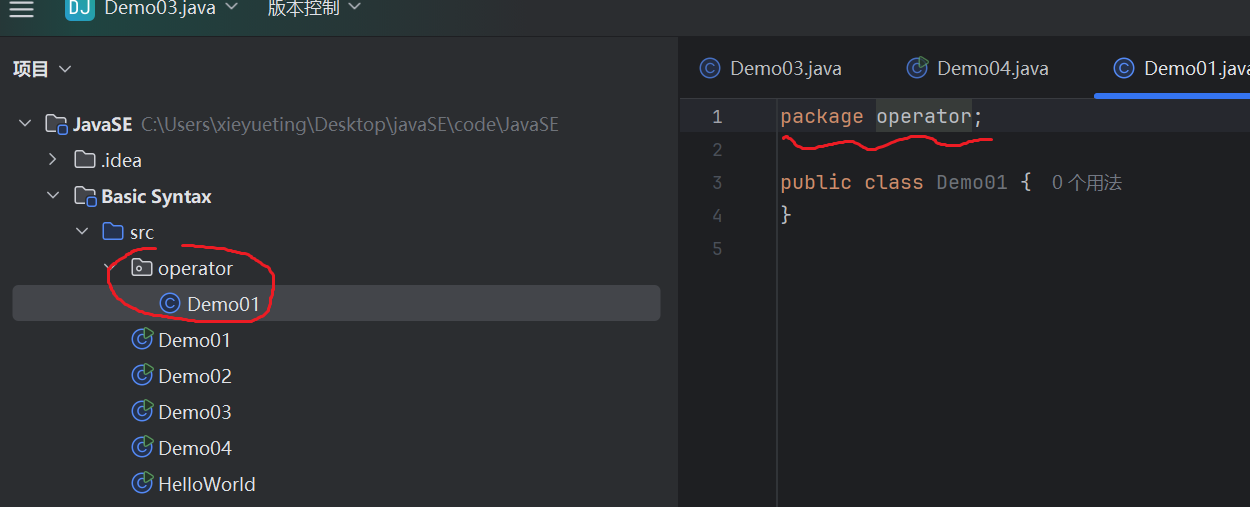Click the .idea folder icon
This screenshot has width=1250, height=507.
pyautogui.click(x=85, y=160)
